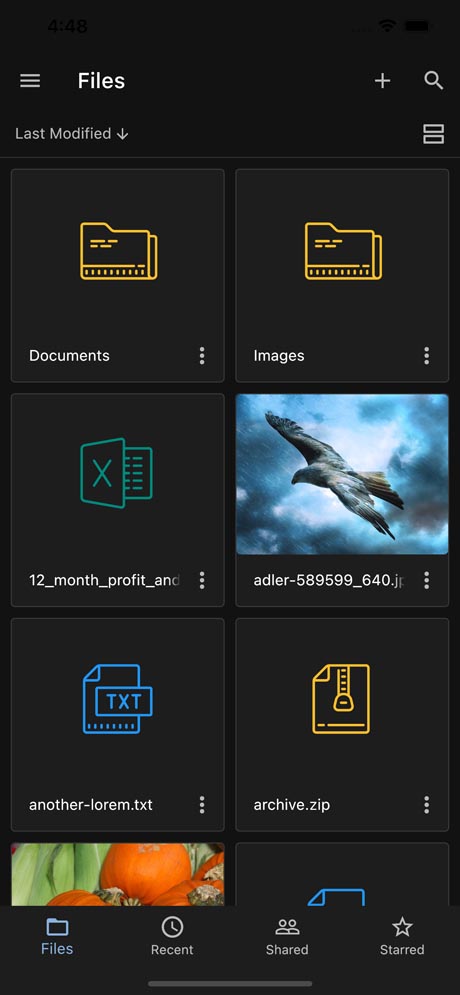Open the Documents folder

[117, 275]
